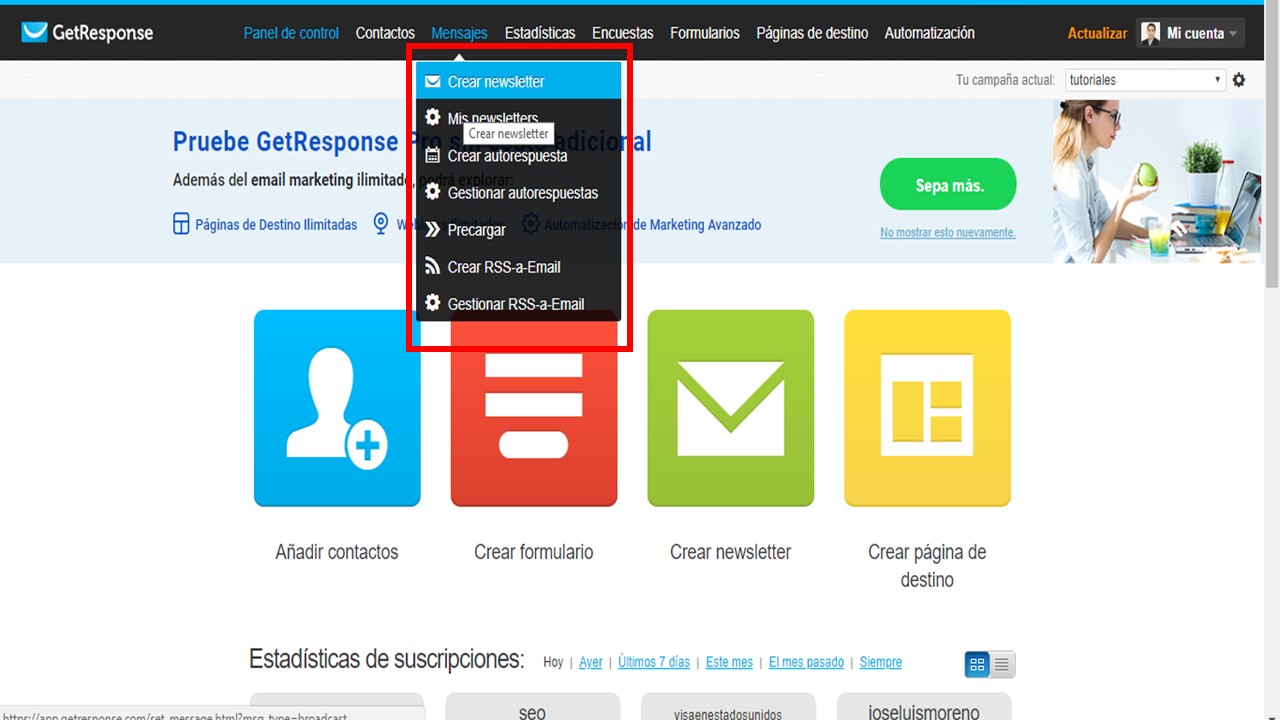This screenshot has width=1280, height=720.
Task: Open the Mensajes menu
Action: click(x=460, y=33)
